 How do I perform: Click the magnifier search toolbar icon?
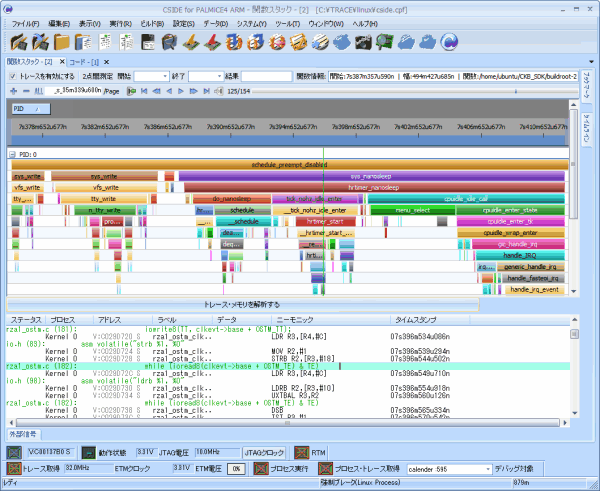point(384,42)
